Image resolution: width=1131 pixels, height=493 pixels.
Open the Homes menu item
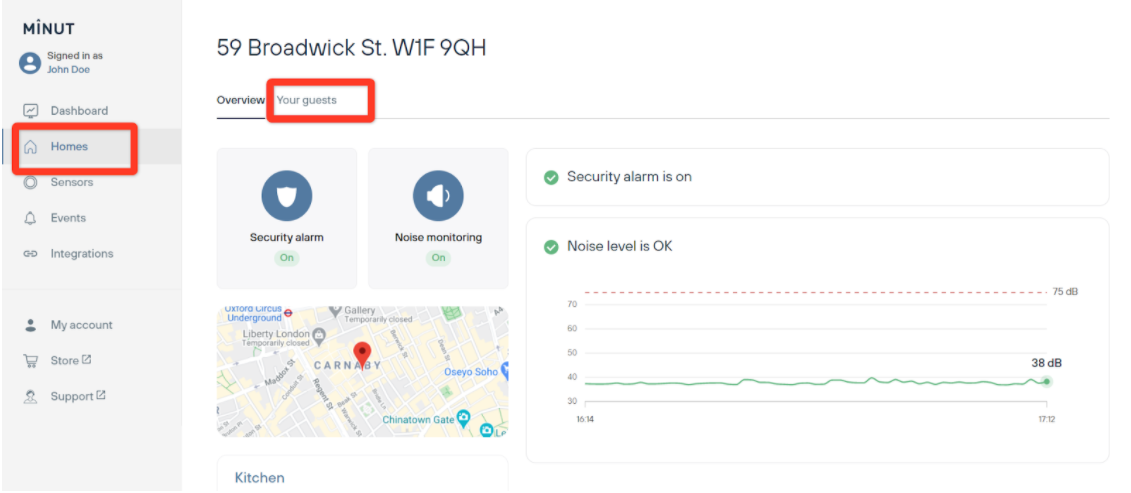pyautogui.click(x=69, y=147)
